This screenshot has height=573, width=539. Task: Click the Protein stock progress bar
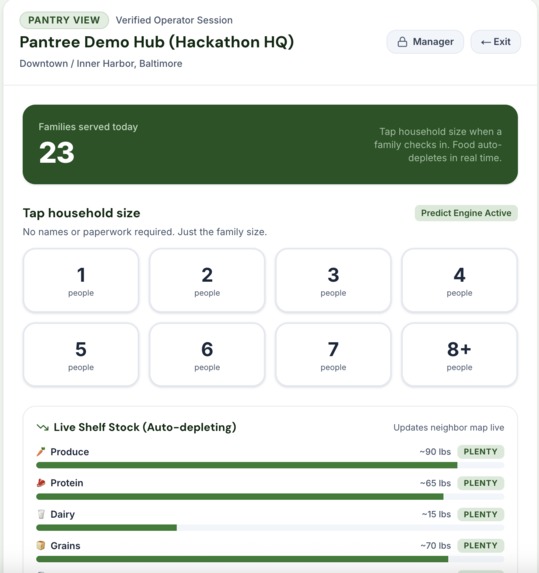click(x=270, y=497)
